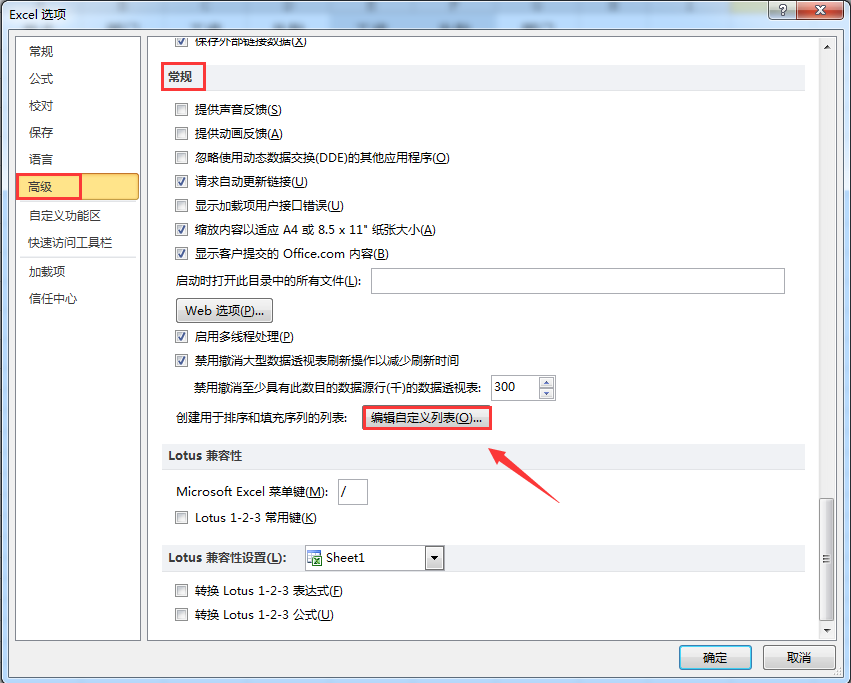Enable 提供声音反馈 checkbox

click(x=181, y=110)
